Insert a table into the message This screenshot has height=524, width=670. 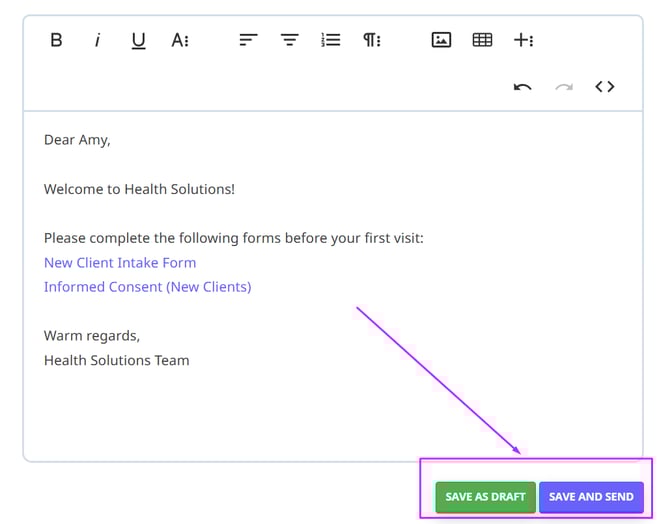pos(482,40)
